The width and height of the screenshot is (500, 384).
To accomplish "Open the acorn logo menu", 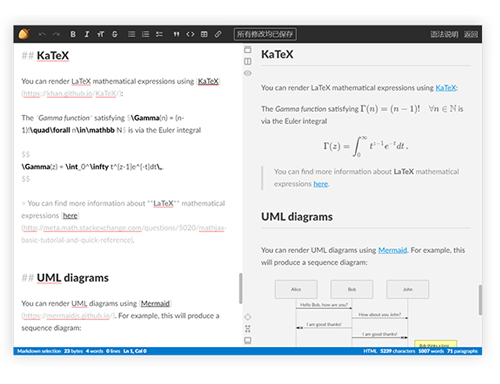I will [x=24, y=34].
